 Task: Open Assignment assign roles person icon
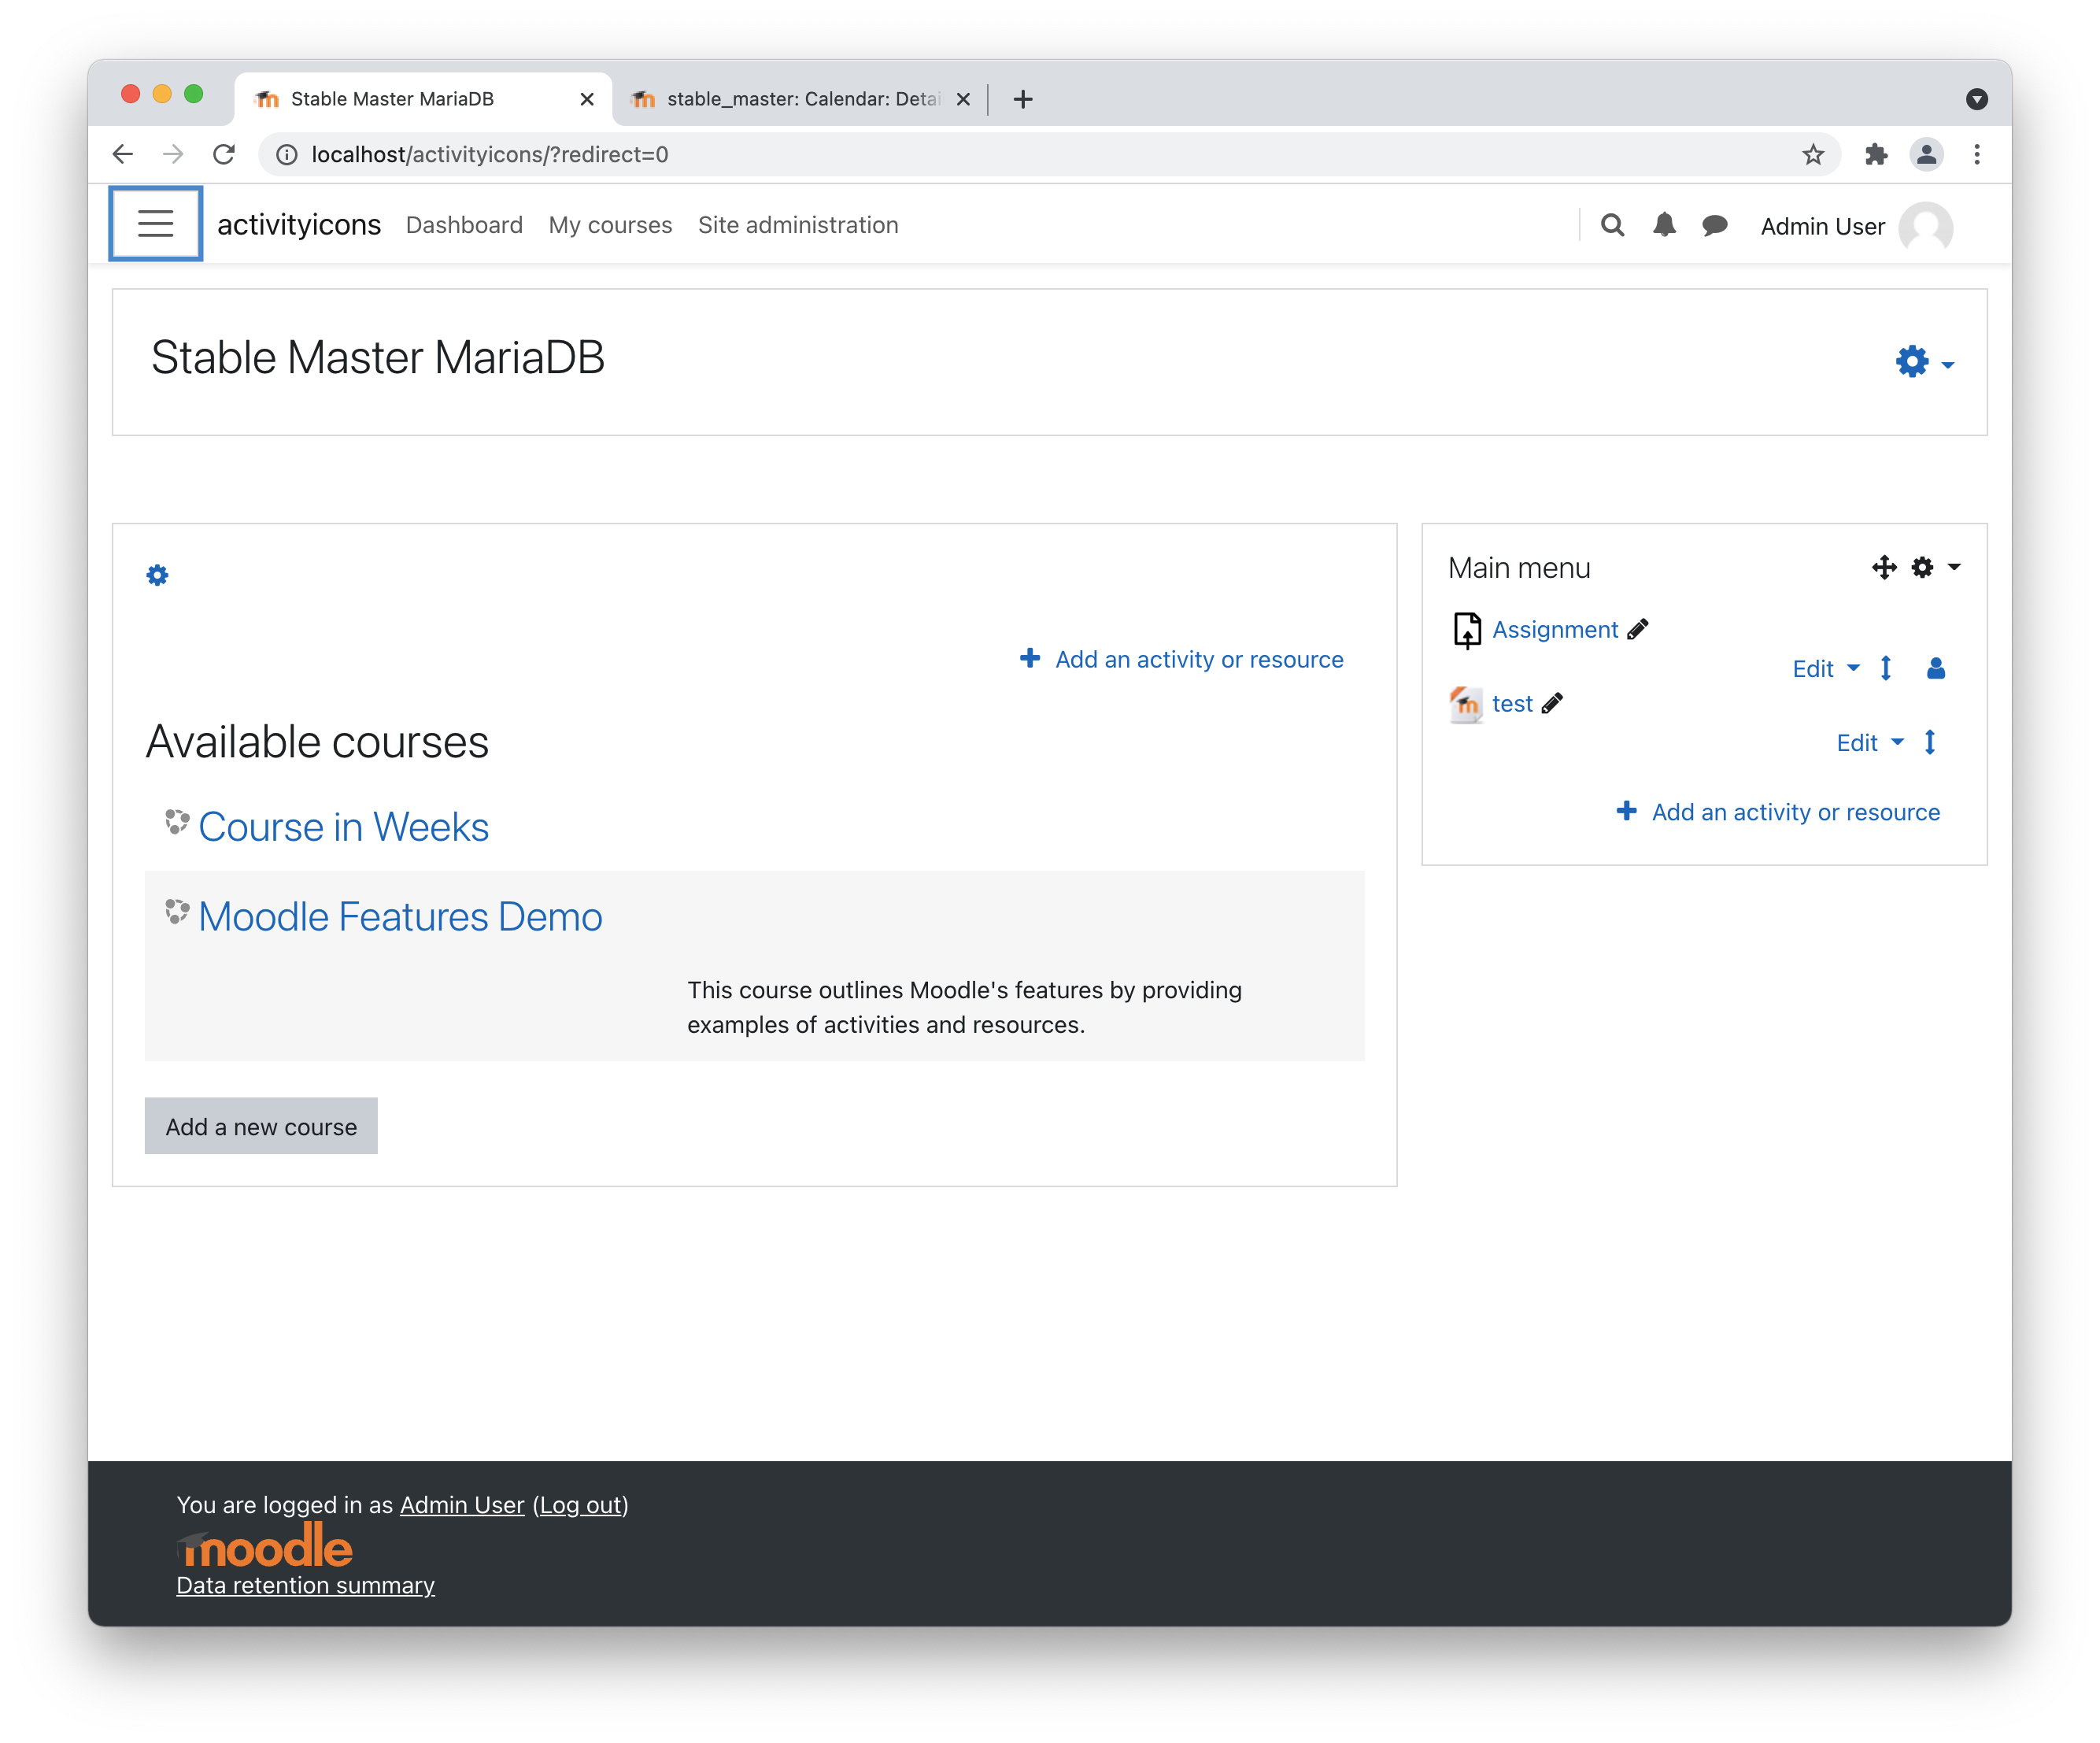(x=1936, y=668)
